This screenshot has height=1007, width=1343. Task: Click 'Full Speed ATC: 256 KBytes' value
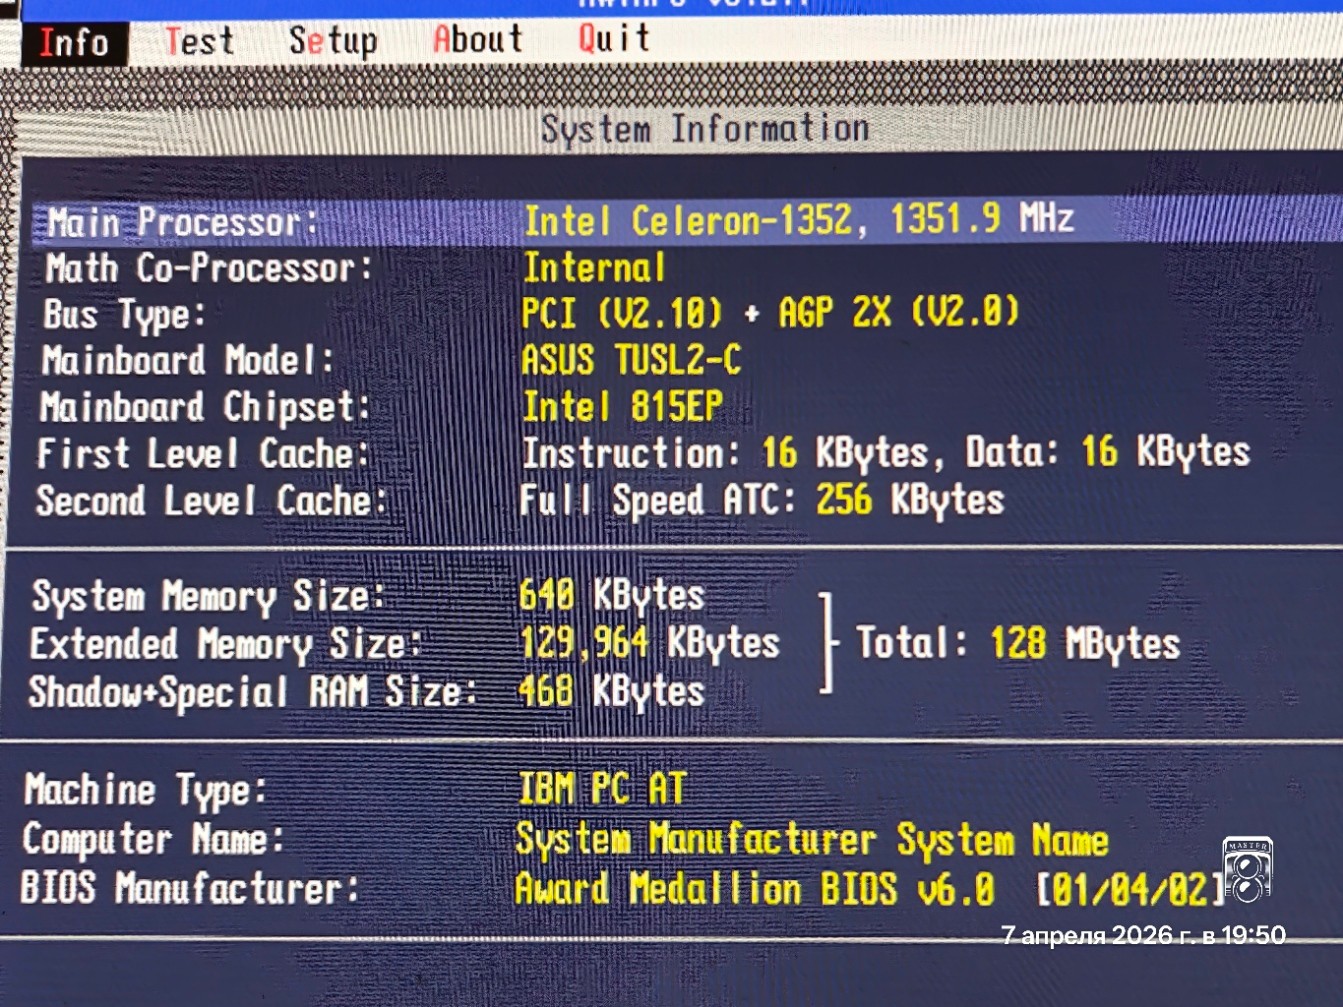(x=761, y=500)
